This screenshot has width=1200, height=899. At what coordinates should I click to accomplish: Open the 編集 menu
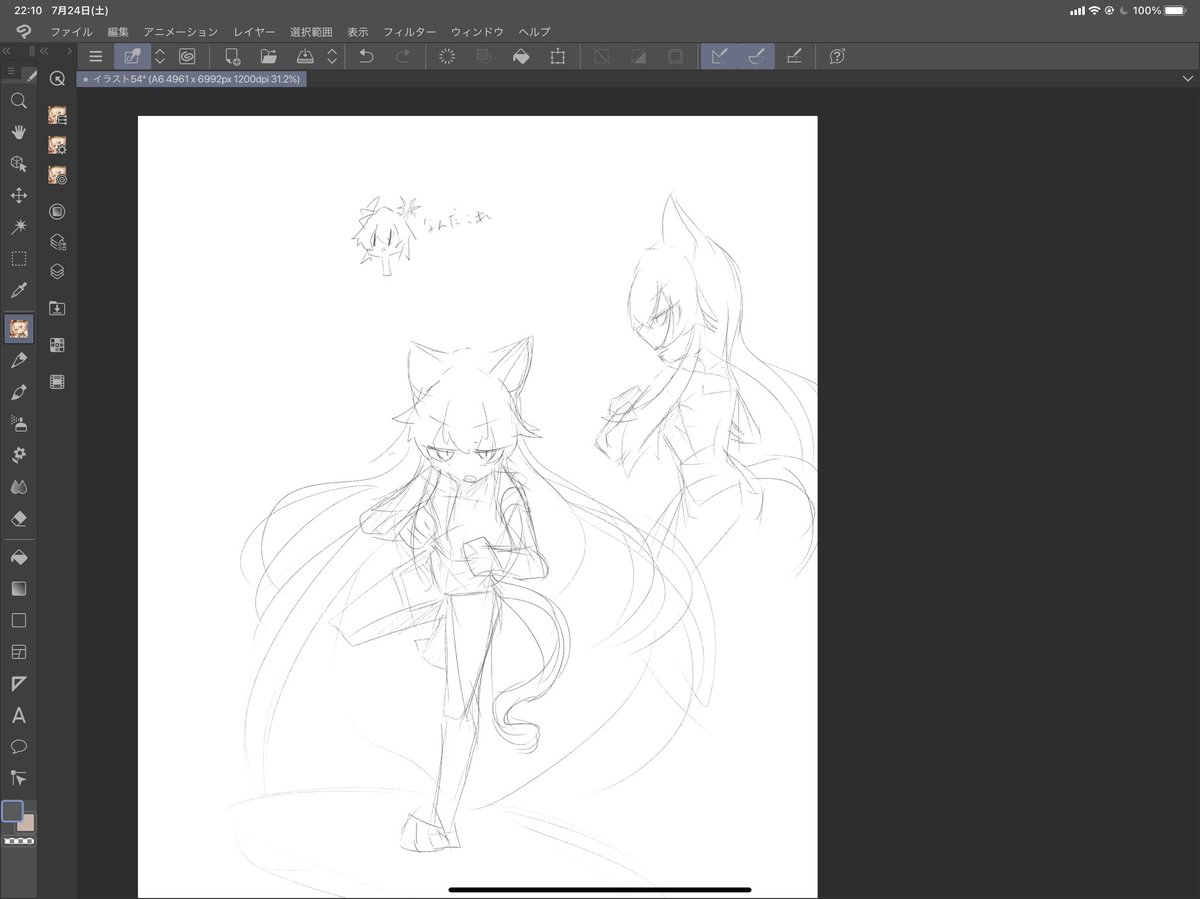coord(118,32)
